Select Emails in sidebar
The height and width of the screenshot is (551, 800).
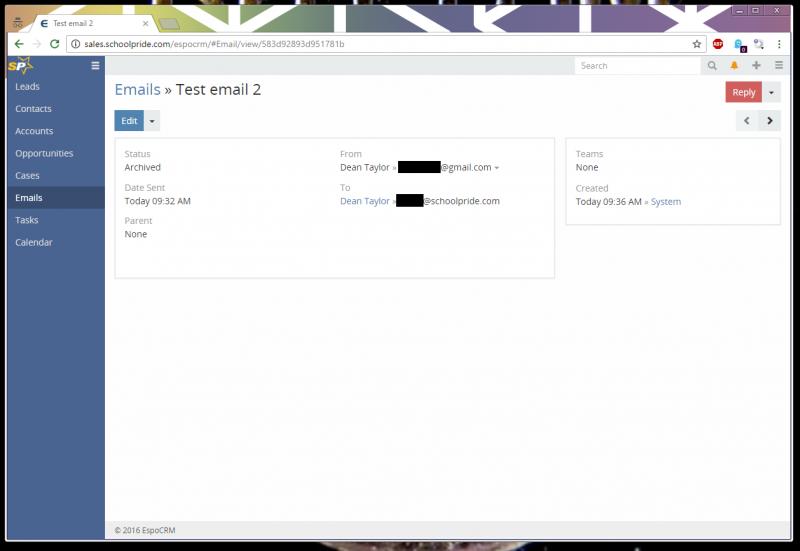click(x=56, y=198)
